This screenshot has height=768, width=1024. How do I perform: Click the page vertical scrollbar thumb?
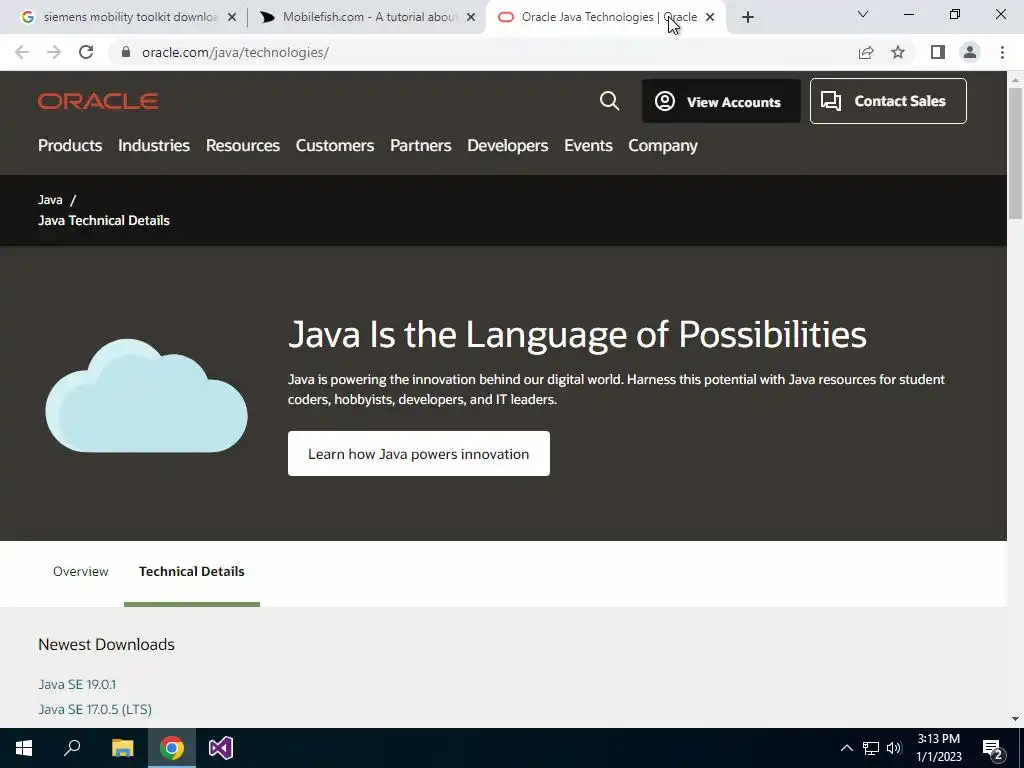pyautogui.click(x=1015, y=153)
